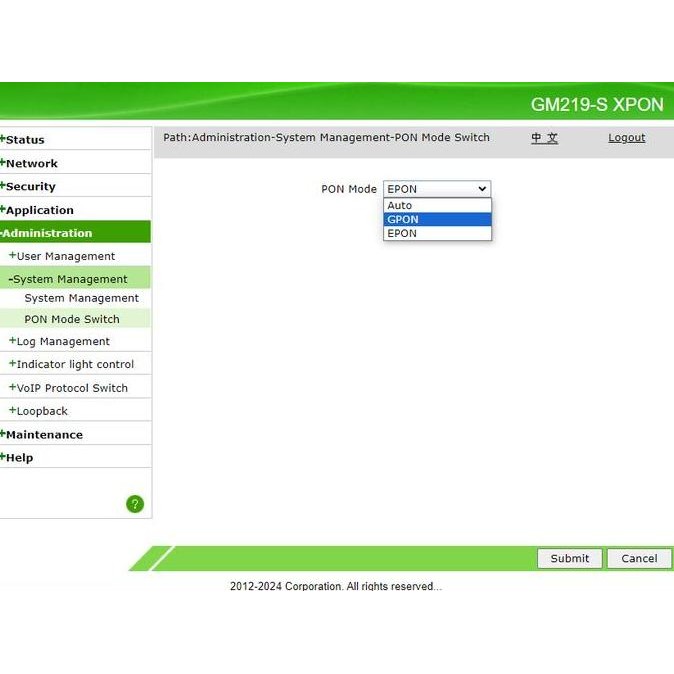674x674 pixels.
Task: Open the System Management sub-item page
Action: point(81,298)
